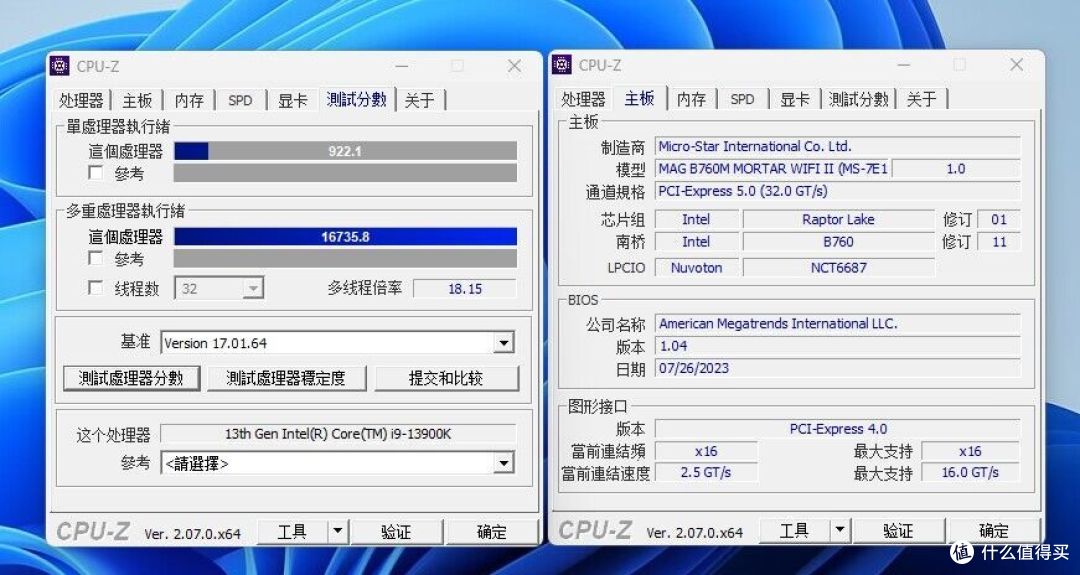Select 关于 tab in right window
This screenshot has width=1080, height=575.
click(922, 100)
